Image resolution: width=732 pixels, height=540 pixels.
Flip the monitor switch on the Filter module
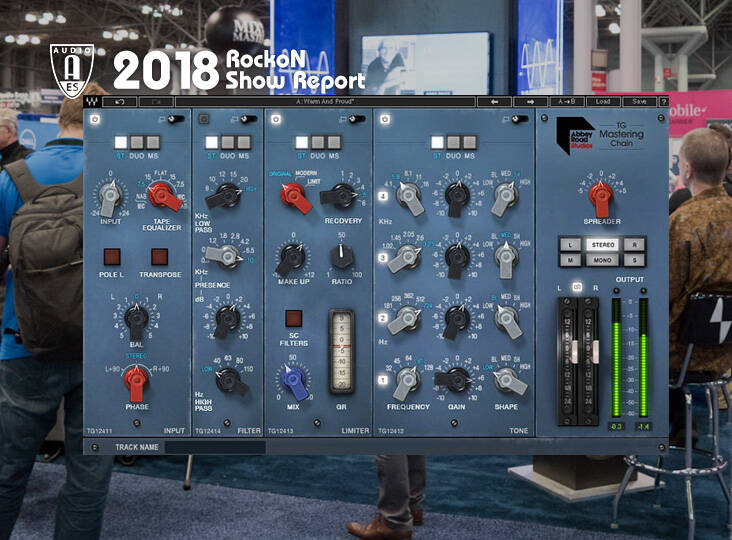(x=248, y=119)
